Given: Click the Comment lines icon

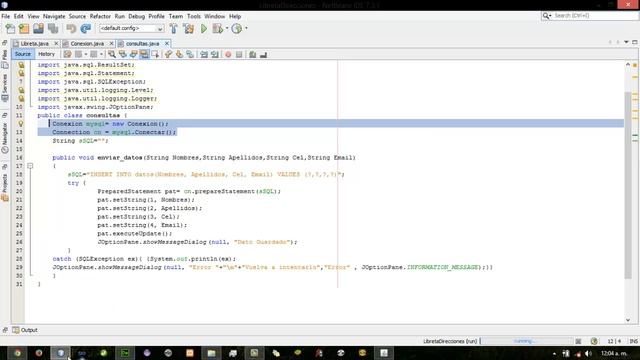Looking at the screenshot, I should [x=253, y=54].
